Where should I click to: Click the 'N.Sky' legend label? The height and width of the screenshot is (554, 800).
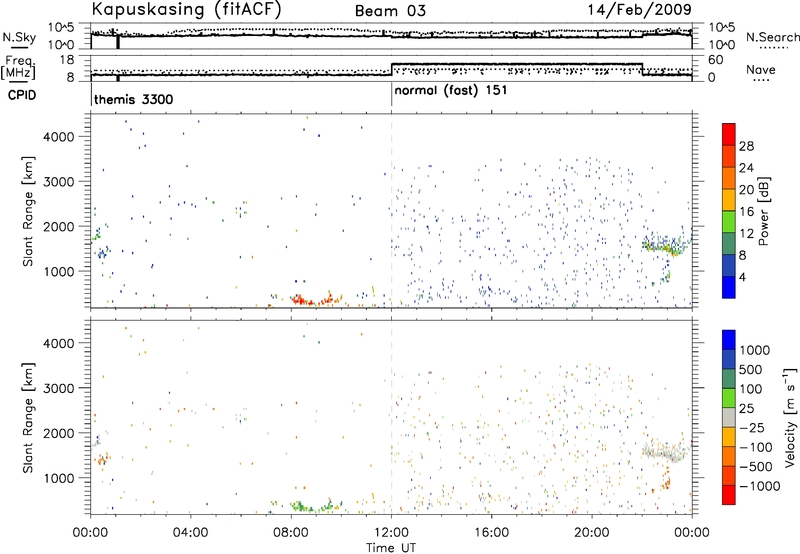click(x=19, y=37)
